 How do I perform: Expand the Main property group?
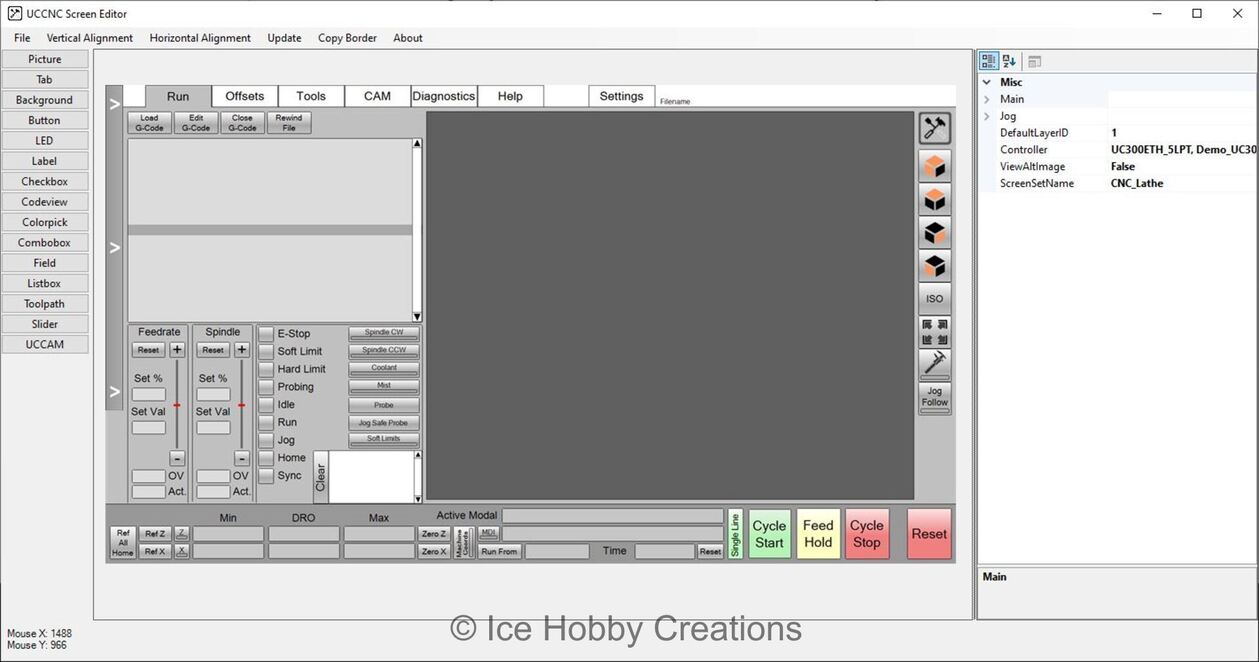point(987,99)
